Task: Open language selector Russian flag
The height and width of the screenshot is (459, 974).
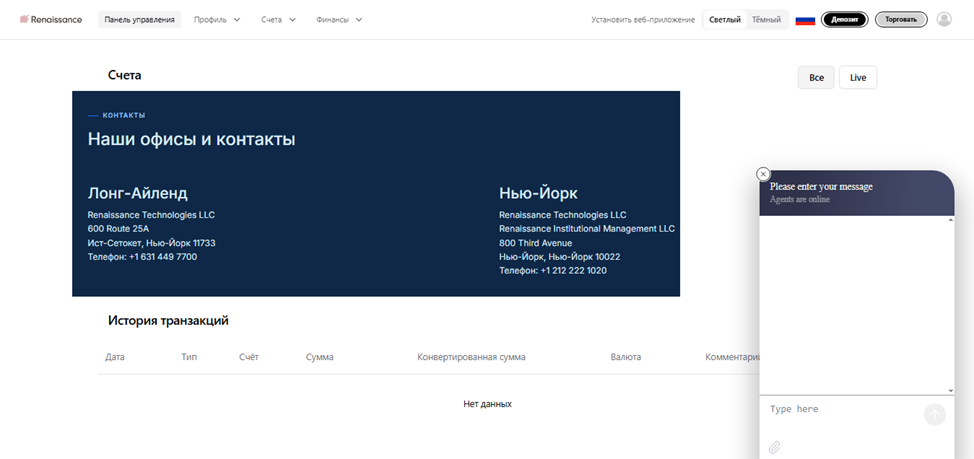Action: 805,20
